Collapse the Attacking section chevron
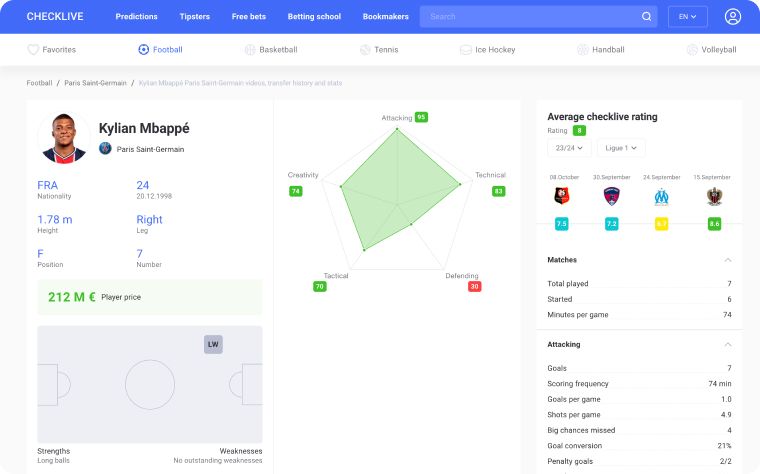This screenshot has height=474, width=760. click(728, 344)
